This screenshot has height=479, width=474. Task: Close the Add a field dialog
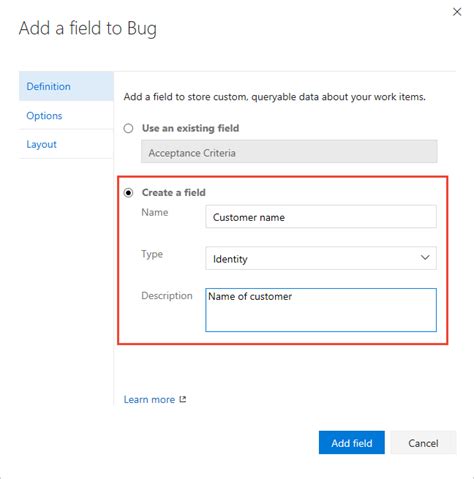[x=457, y=12]
